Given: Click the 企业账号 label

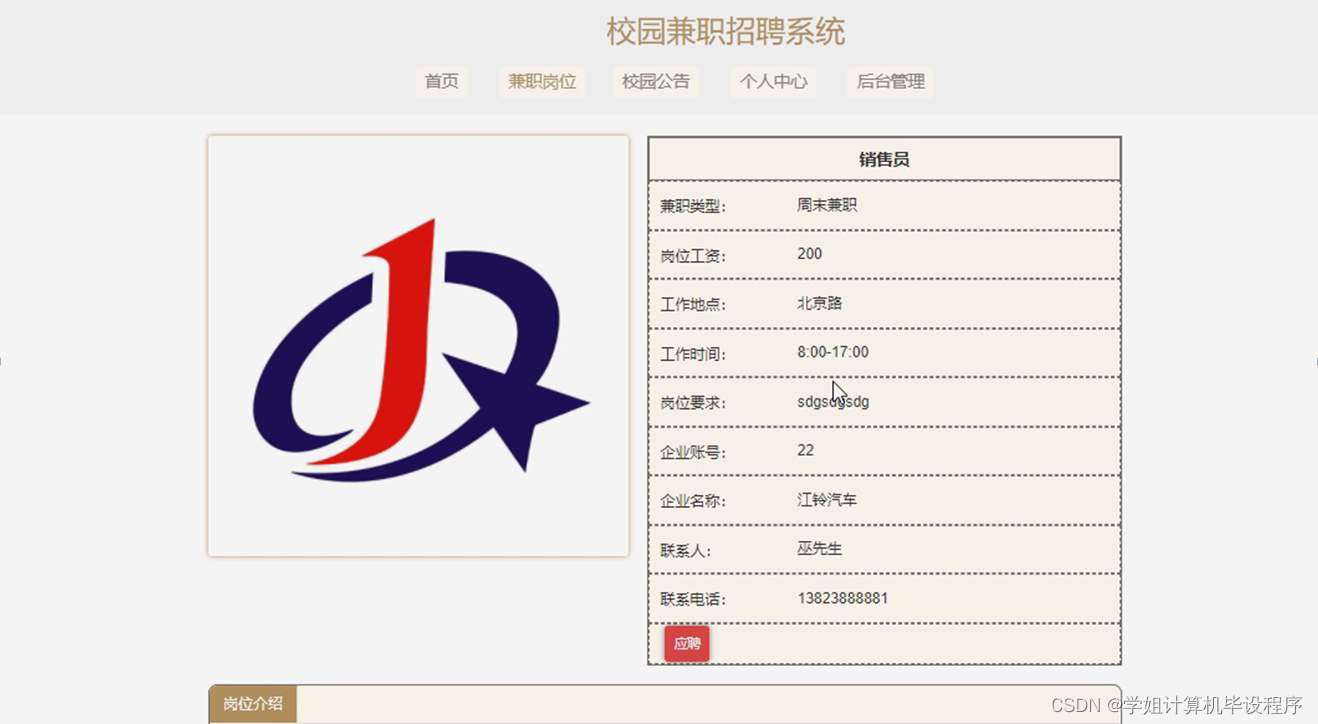Looking at the screenshot, I should coord(692,452).
